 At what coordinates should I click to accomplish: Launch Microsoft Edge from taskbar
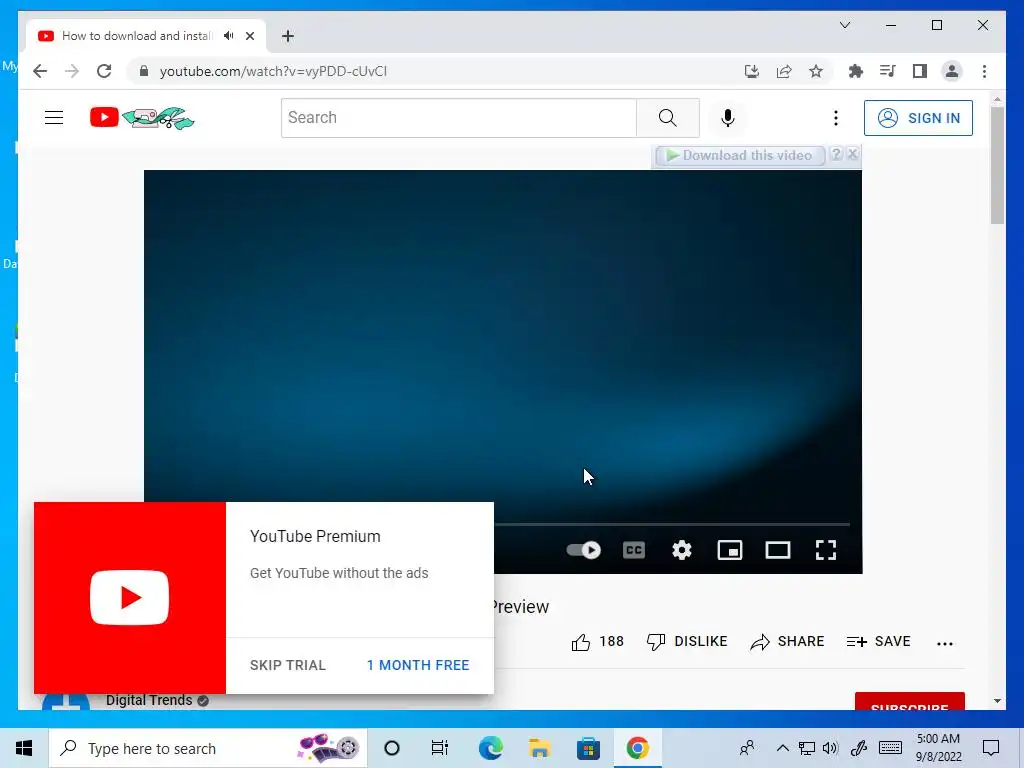click(491, 748)
